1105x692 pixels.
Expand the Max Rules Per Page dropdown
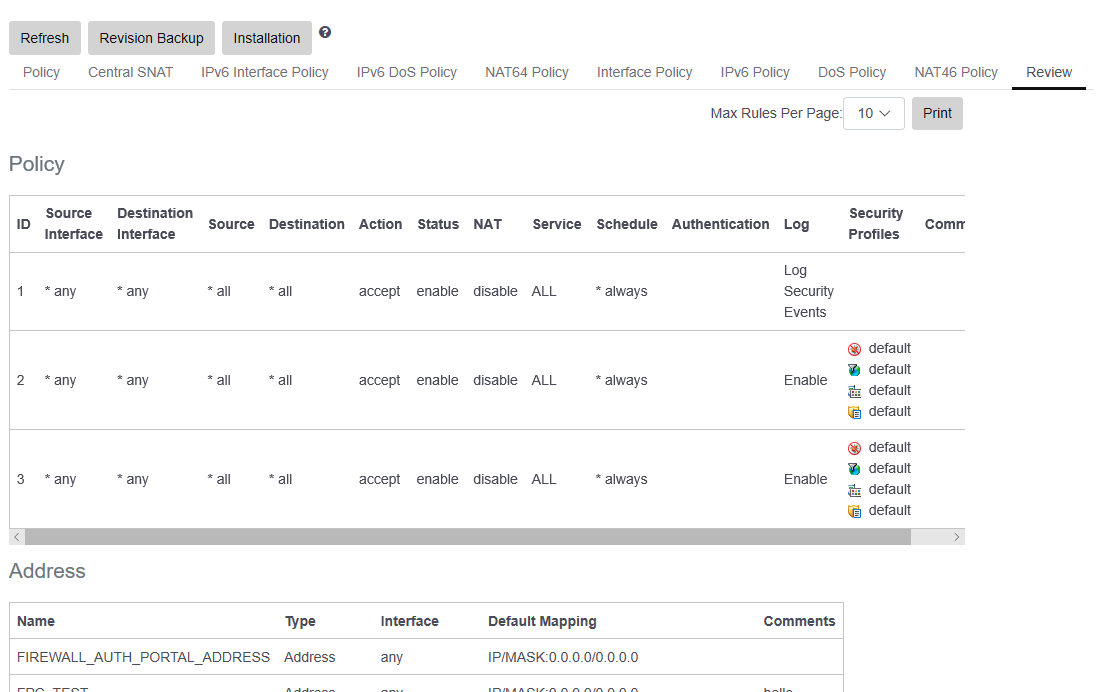point(874,113)
